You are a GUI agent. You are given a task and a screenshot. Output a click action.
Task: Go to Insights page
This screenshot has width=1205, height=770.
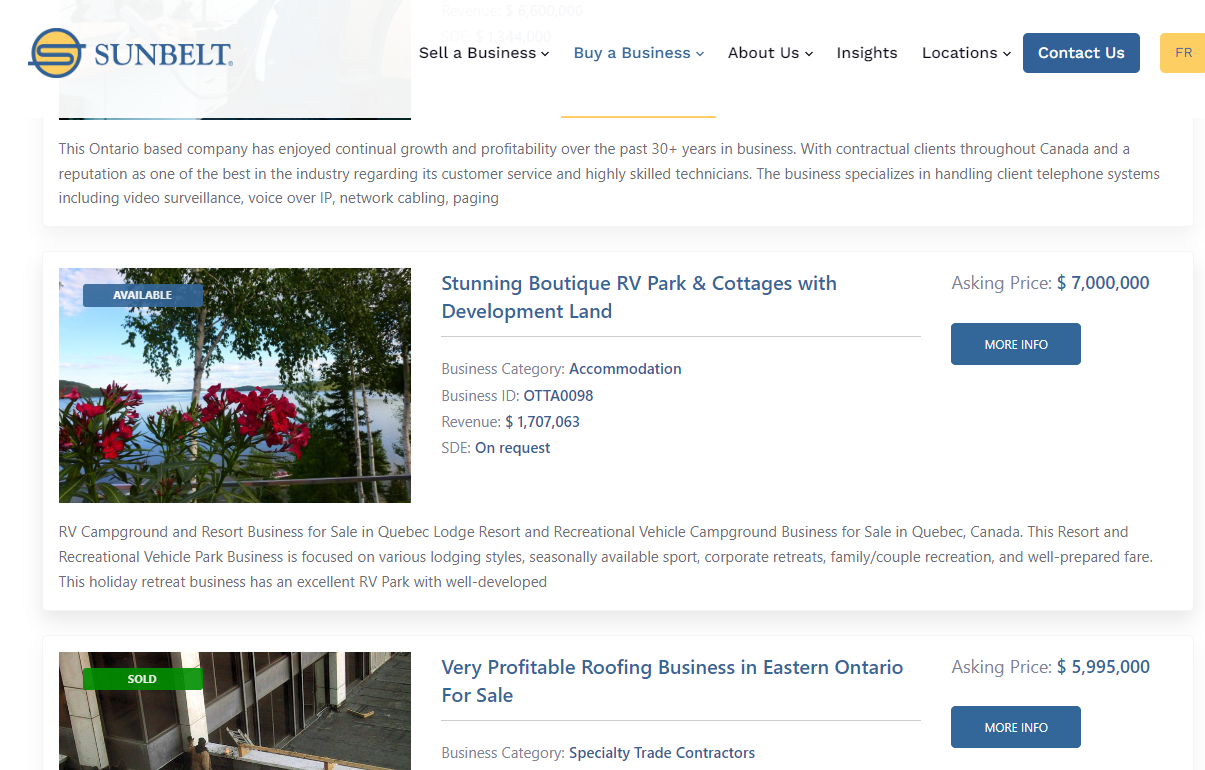867,53
